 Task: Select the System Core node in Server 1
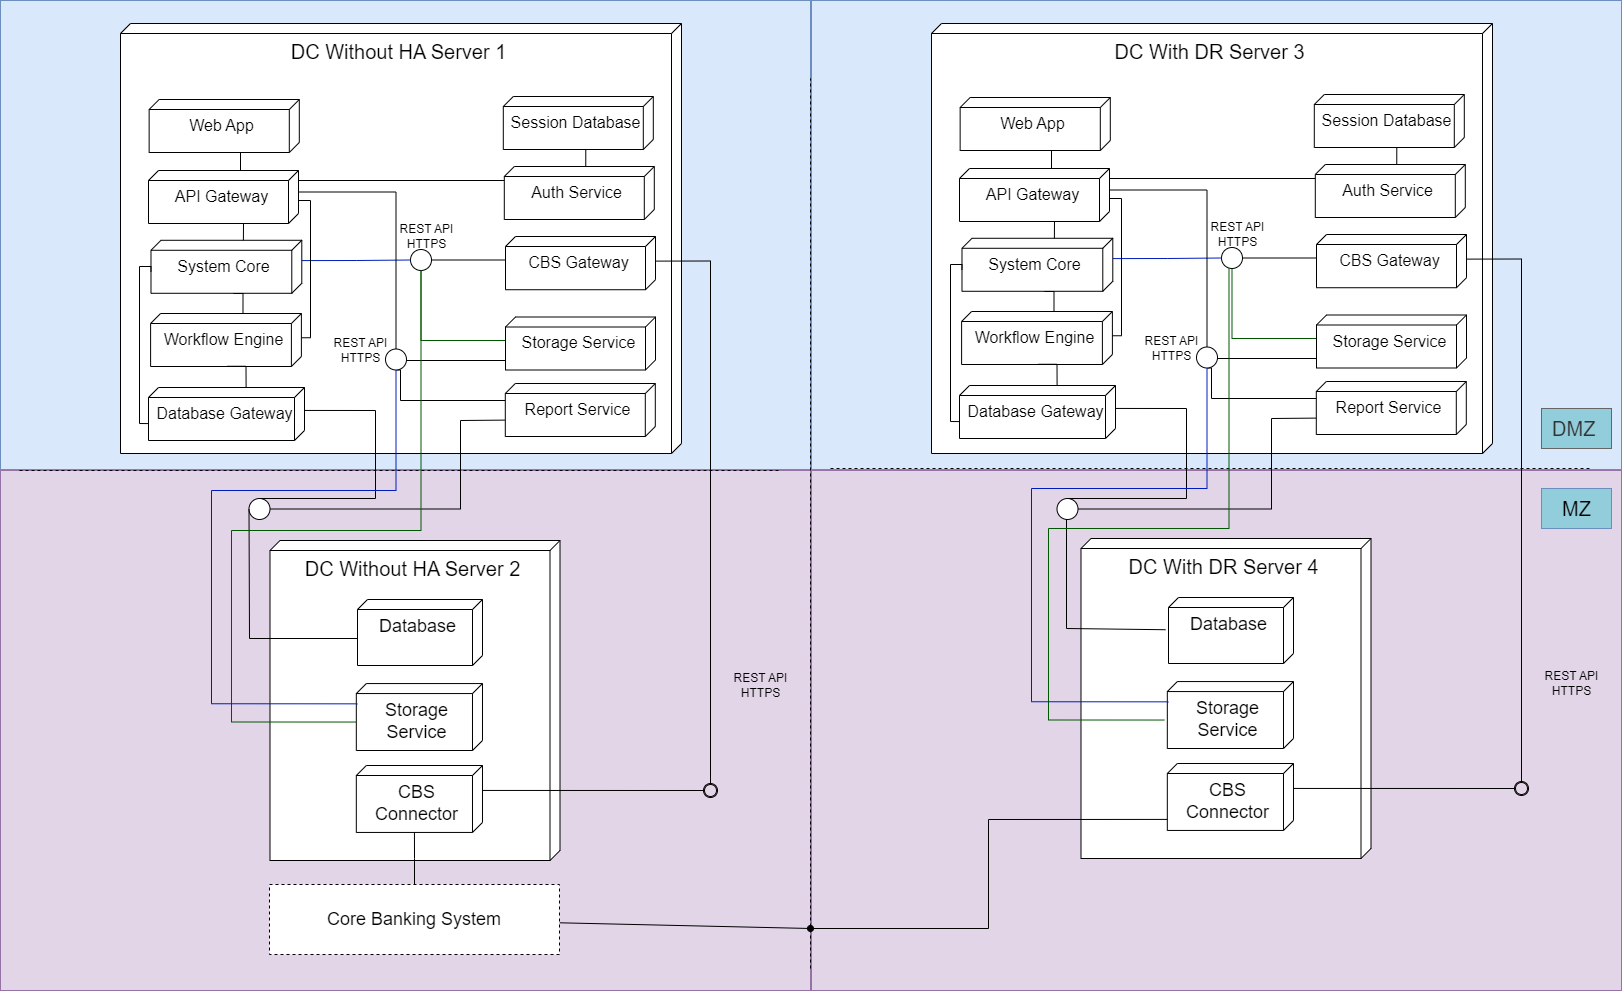click(226, 267)
